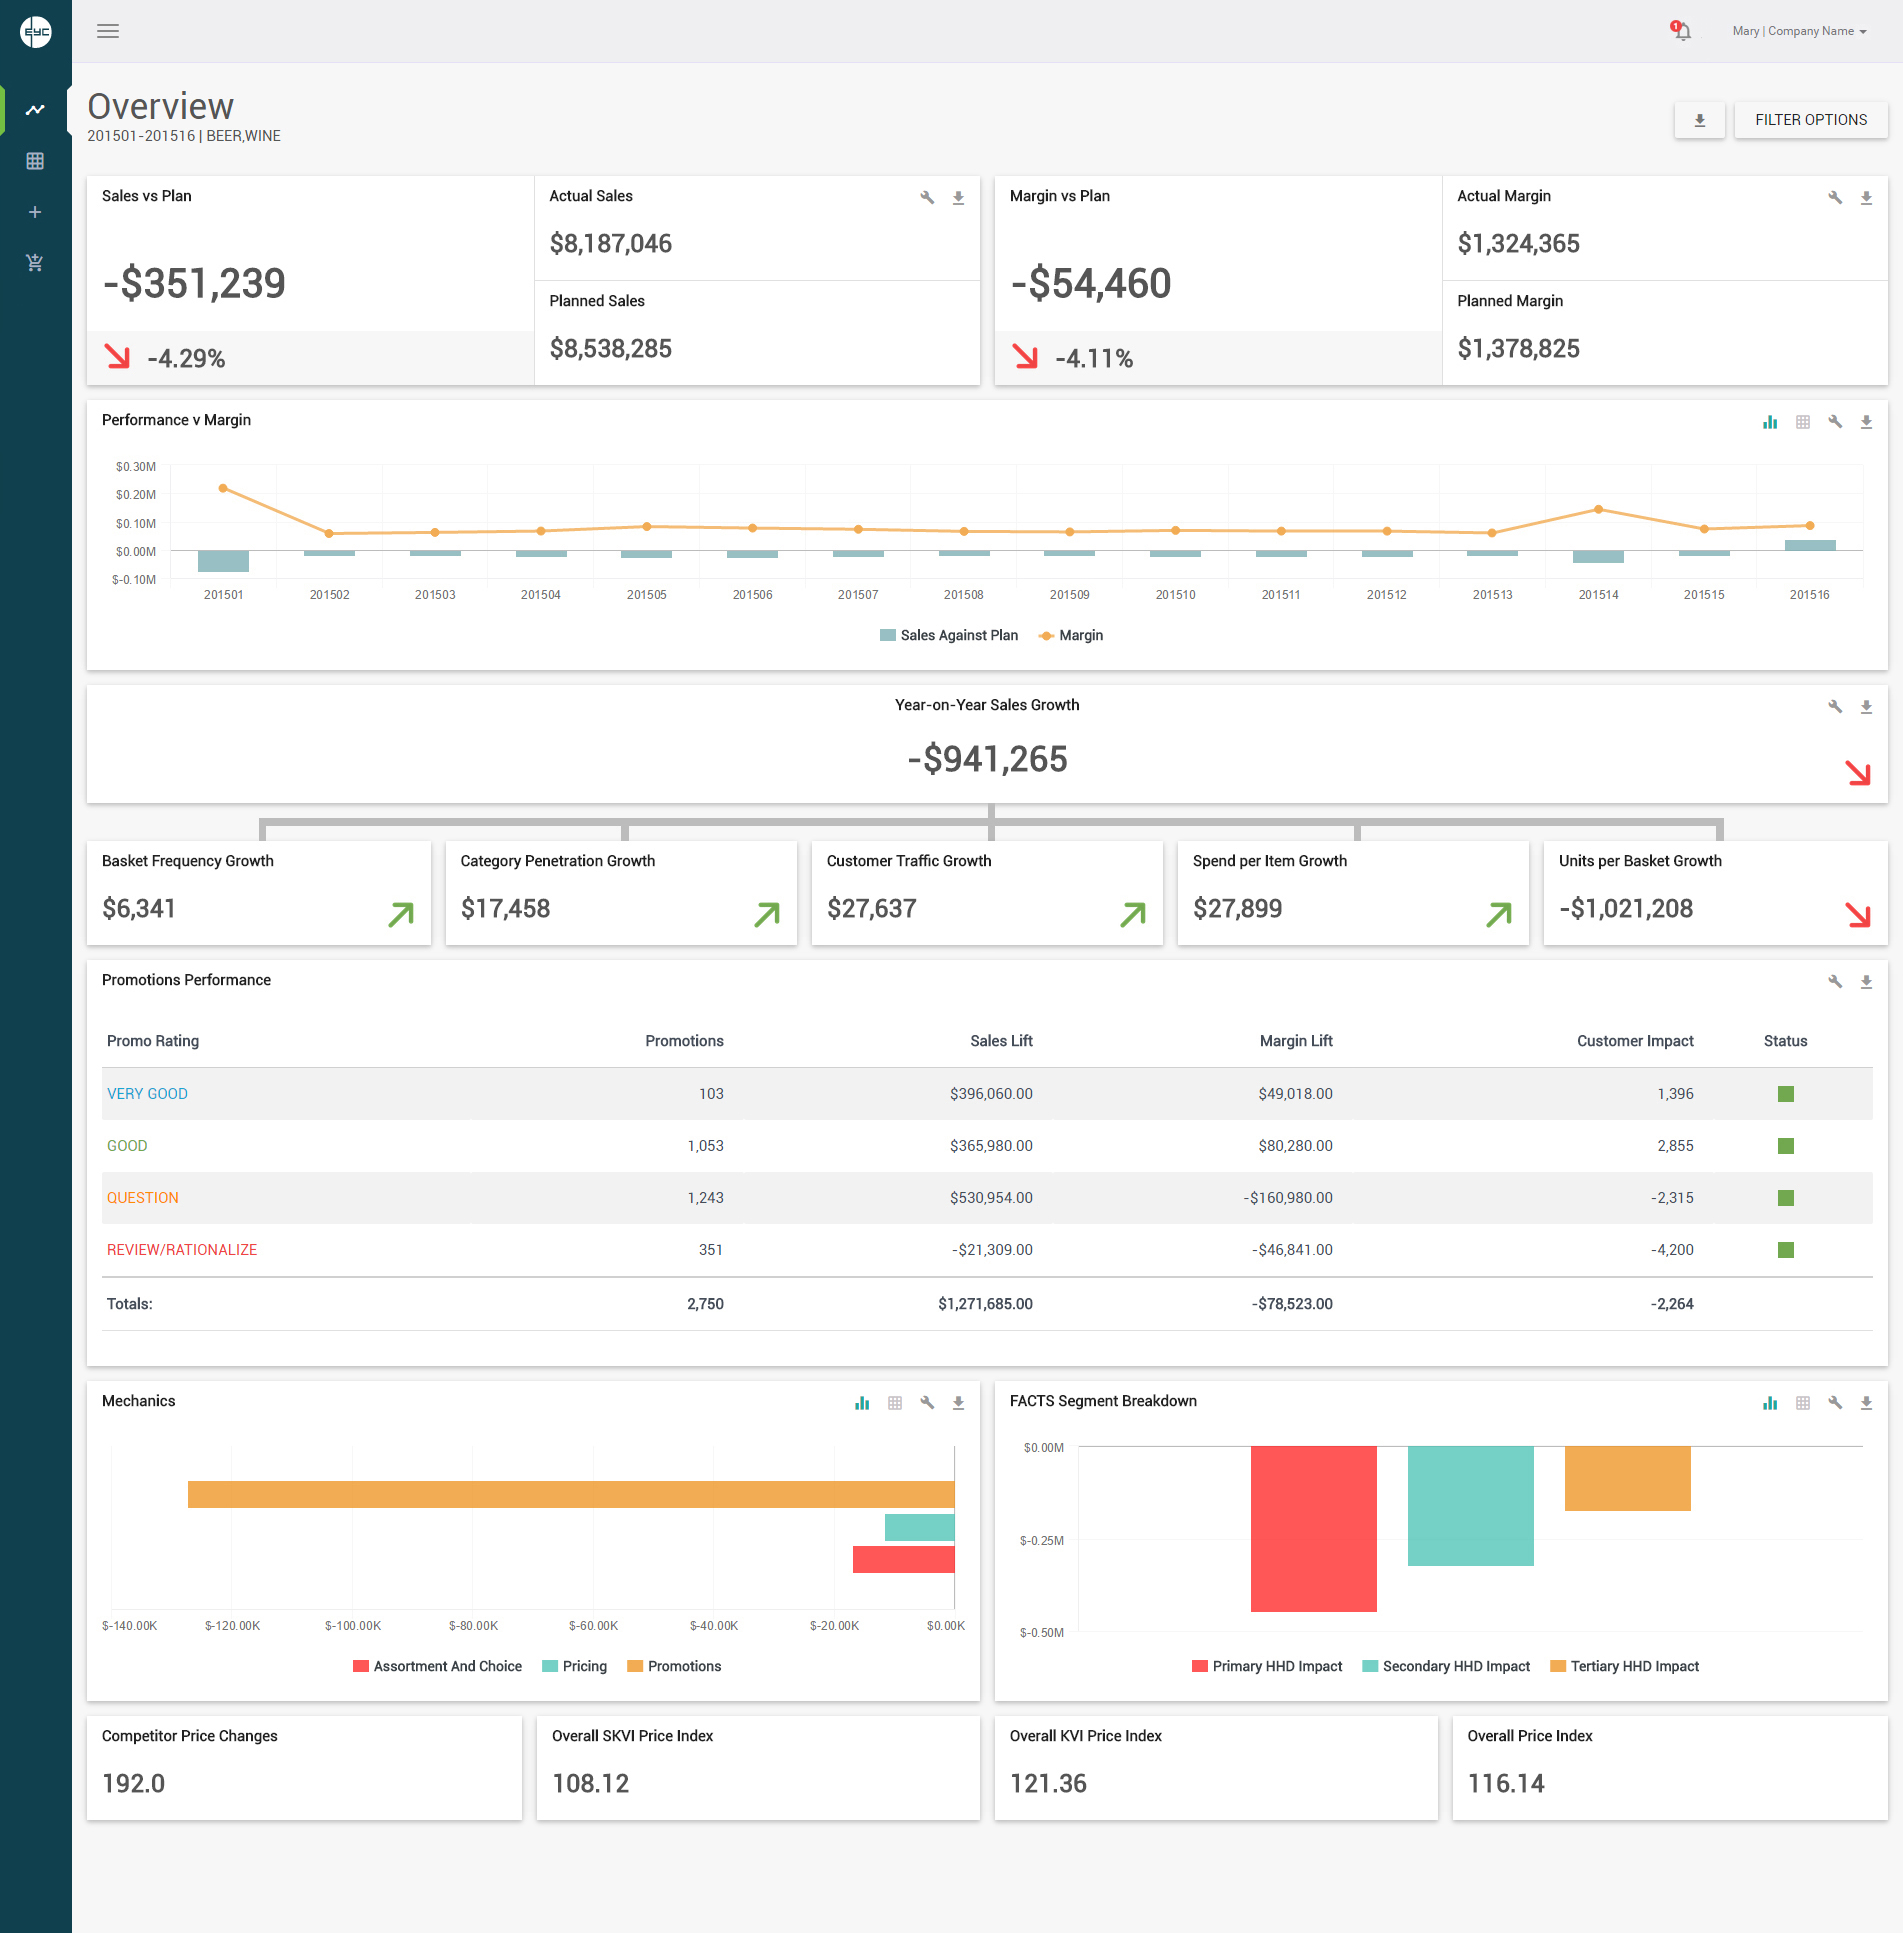
Task: Expand the Mary | Company Name dropdown
Action: point(1799,31)
